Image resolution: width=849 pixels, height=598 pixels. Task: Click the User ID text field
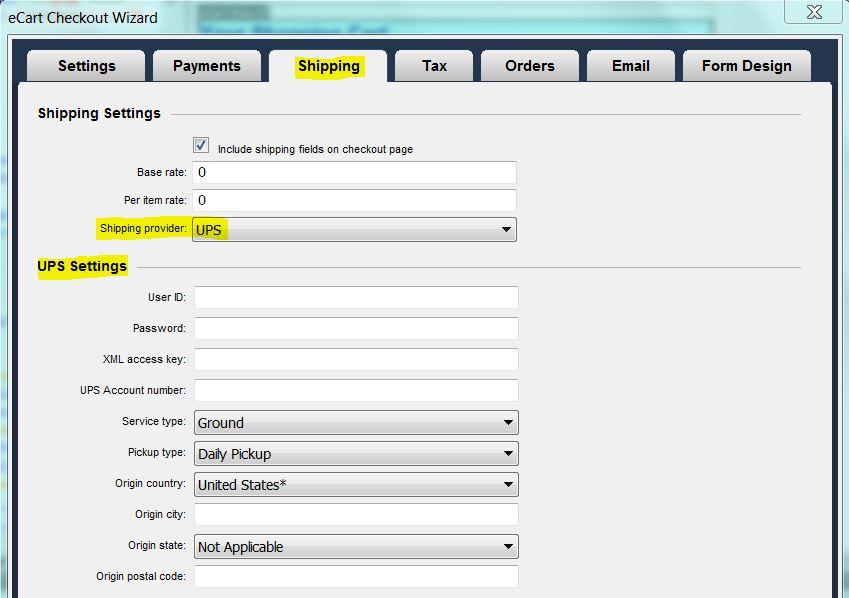click(356, 297)
